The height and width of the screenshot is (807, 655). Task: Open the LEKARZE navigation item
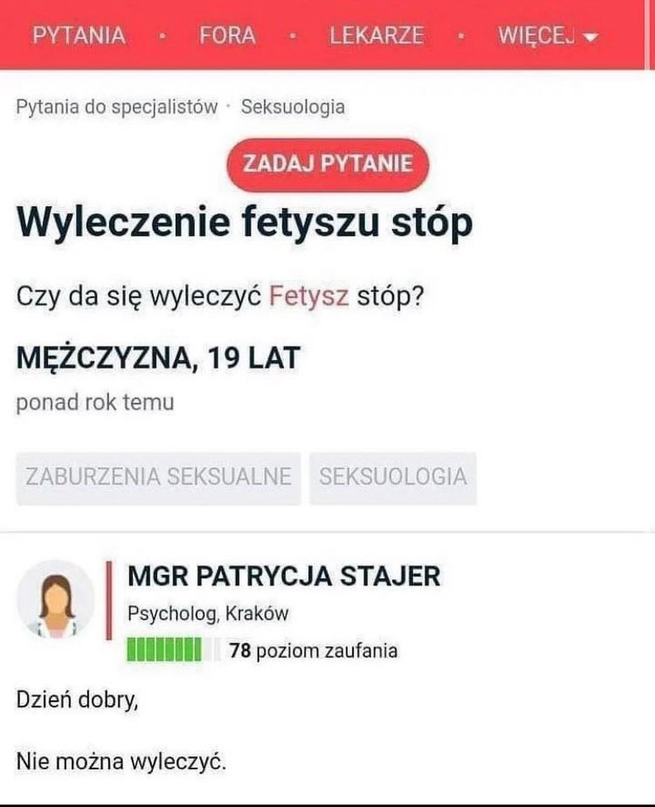(377, 36)
